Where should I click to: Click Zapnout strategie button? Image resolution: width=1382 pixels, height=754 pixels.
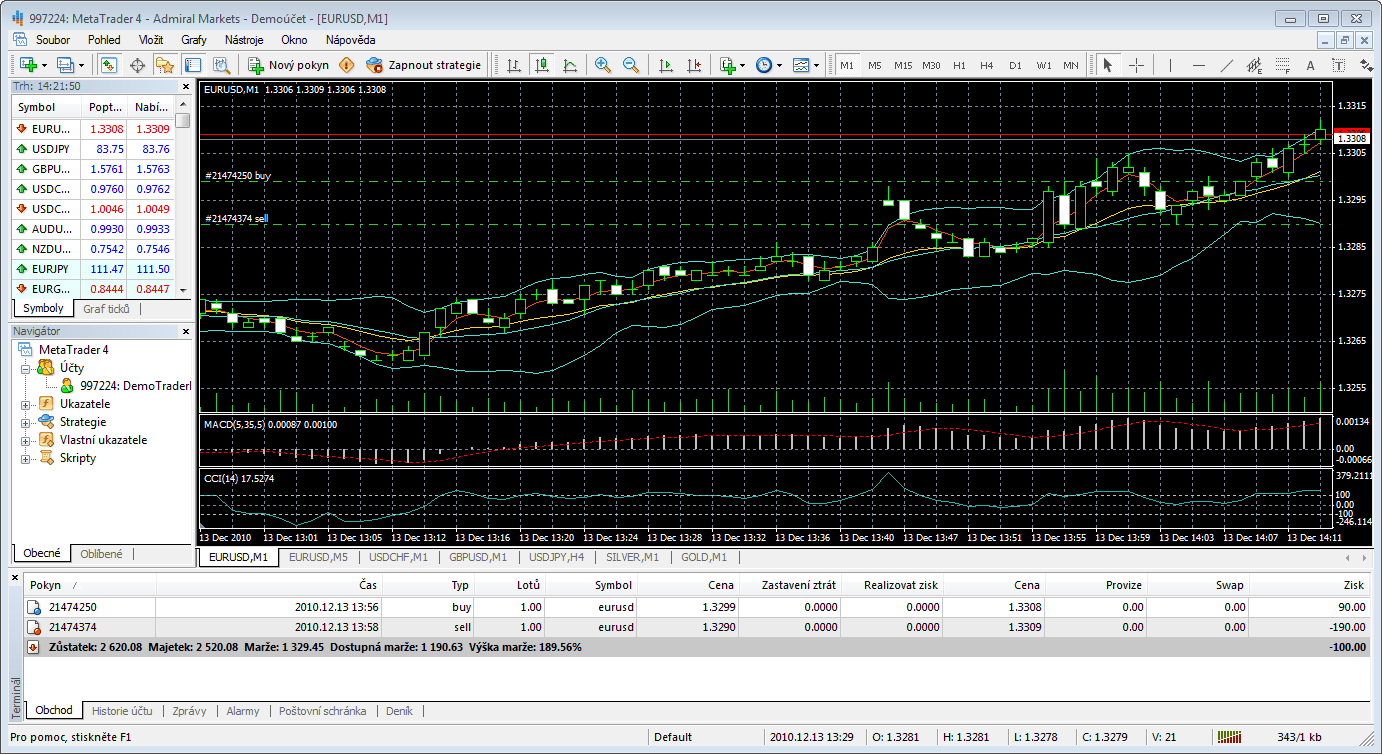pyautogui.click(x=424, y=65)
